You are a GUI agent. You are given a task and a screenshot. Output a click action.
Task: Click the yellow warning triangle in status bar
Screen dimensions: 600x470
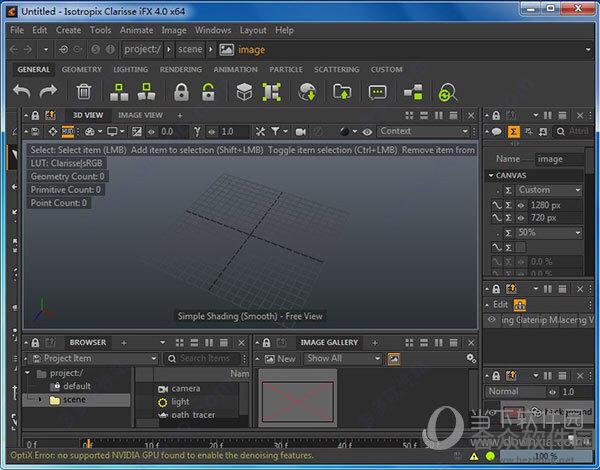click(x=474, y=456)
